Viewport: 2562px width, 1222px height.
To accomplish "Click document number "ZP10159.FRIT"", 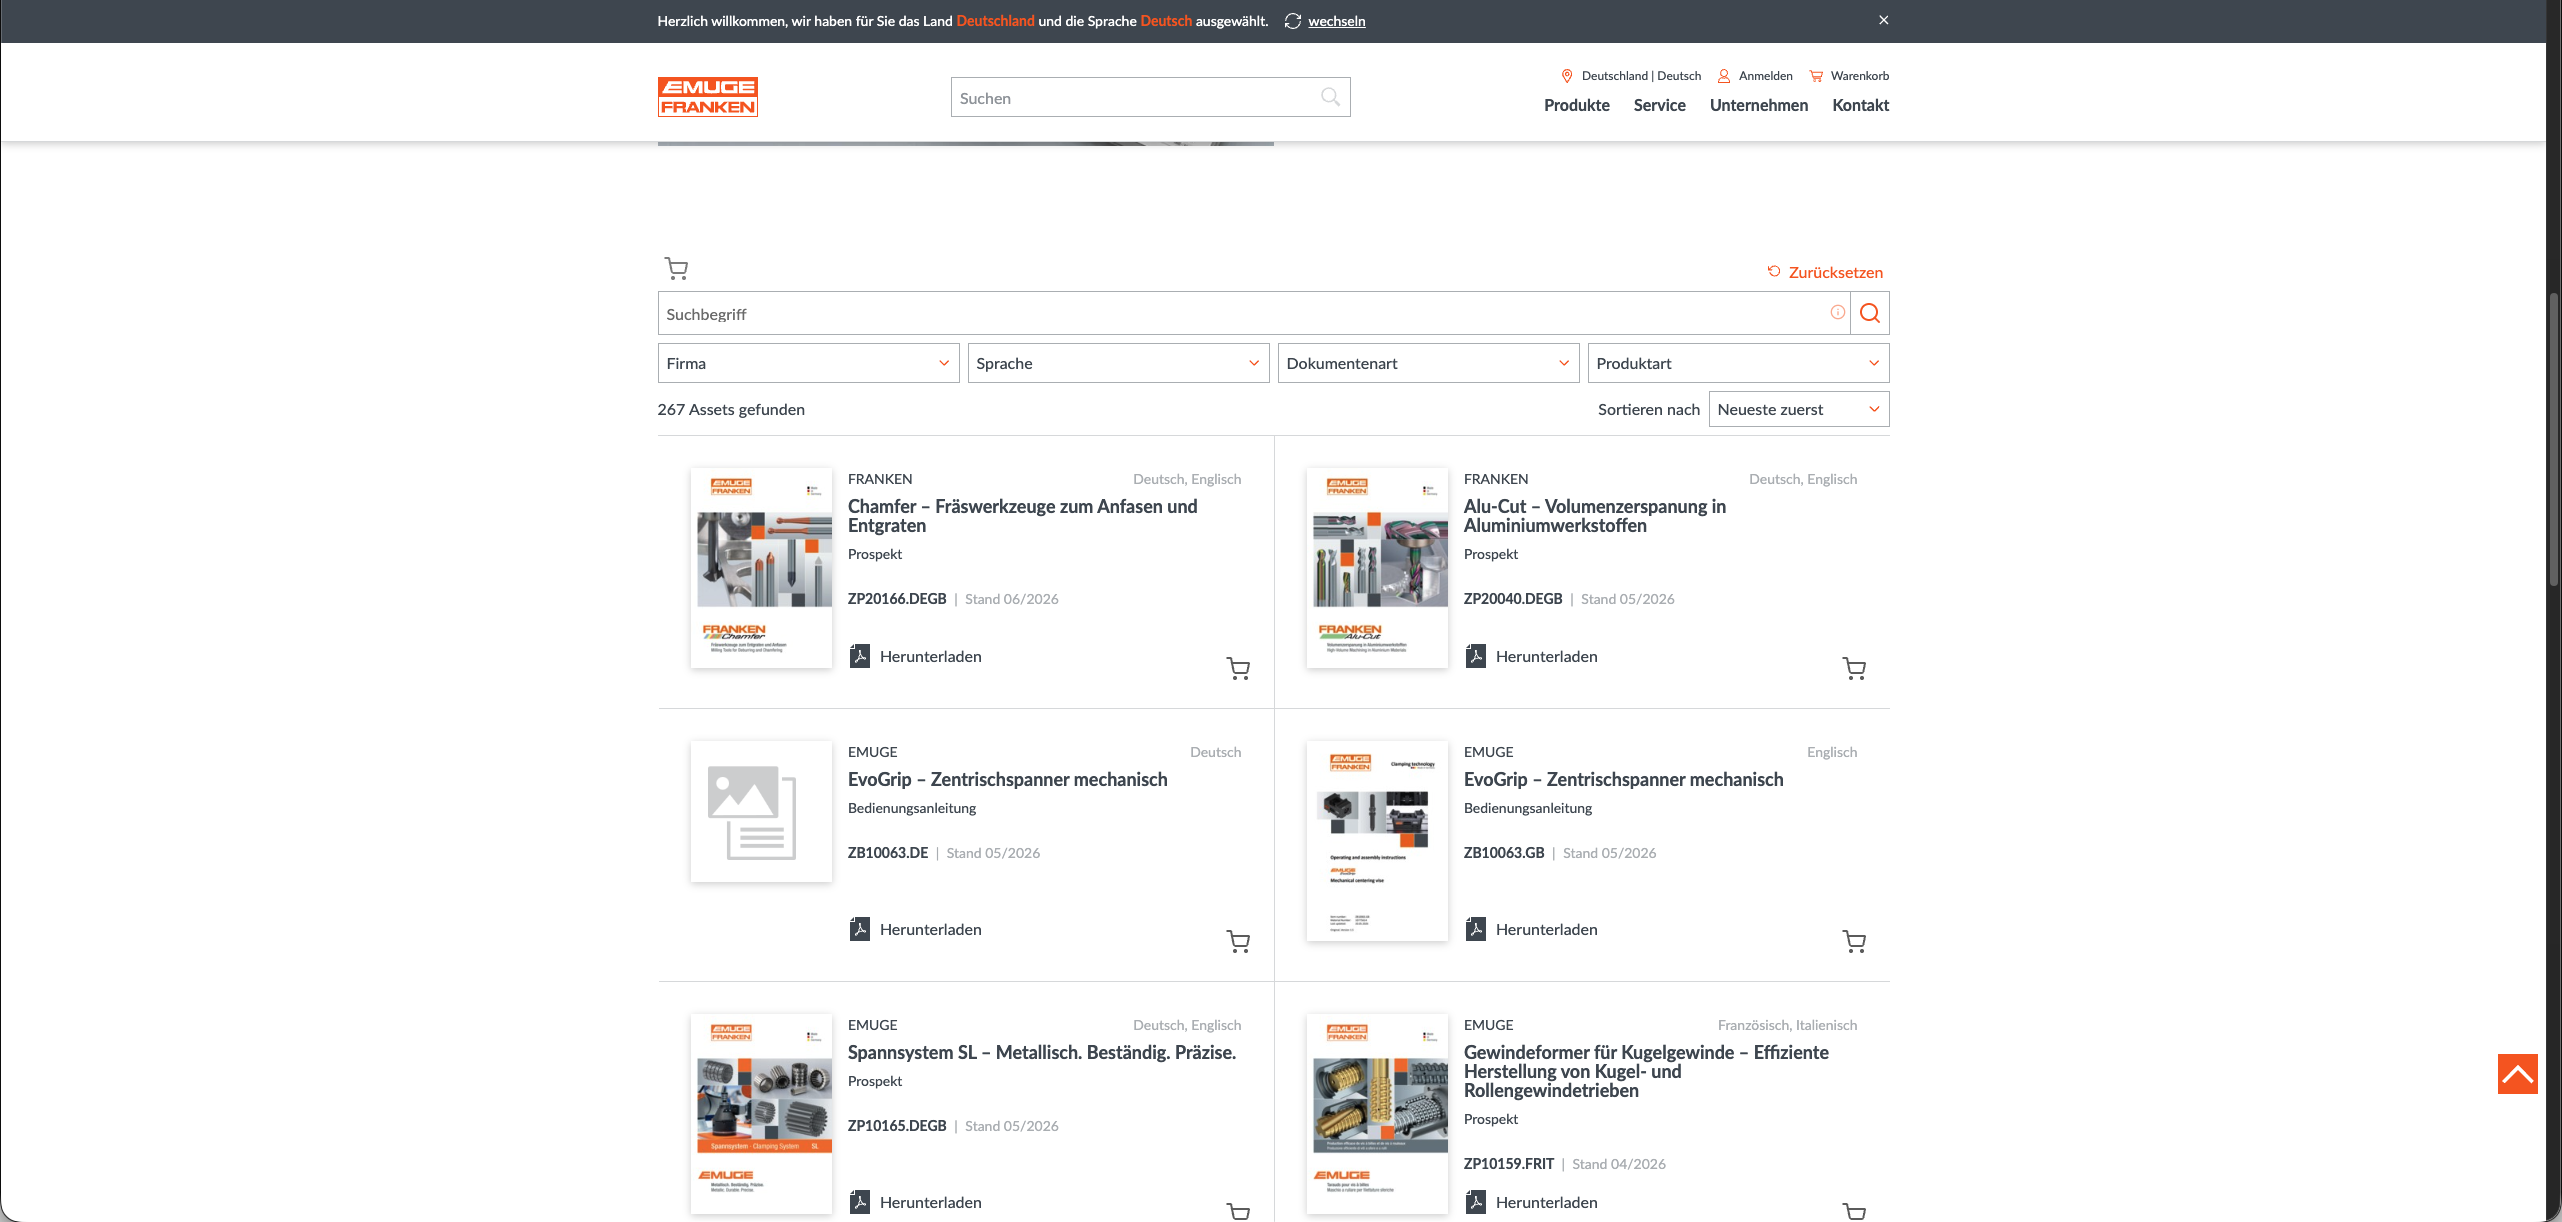I will click(1509, 1164).
